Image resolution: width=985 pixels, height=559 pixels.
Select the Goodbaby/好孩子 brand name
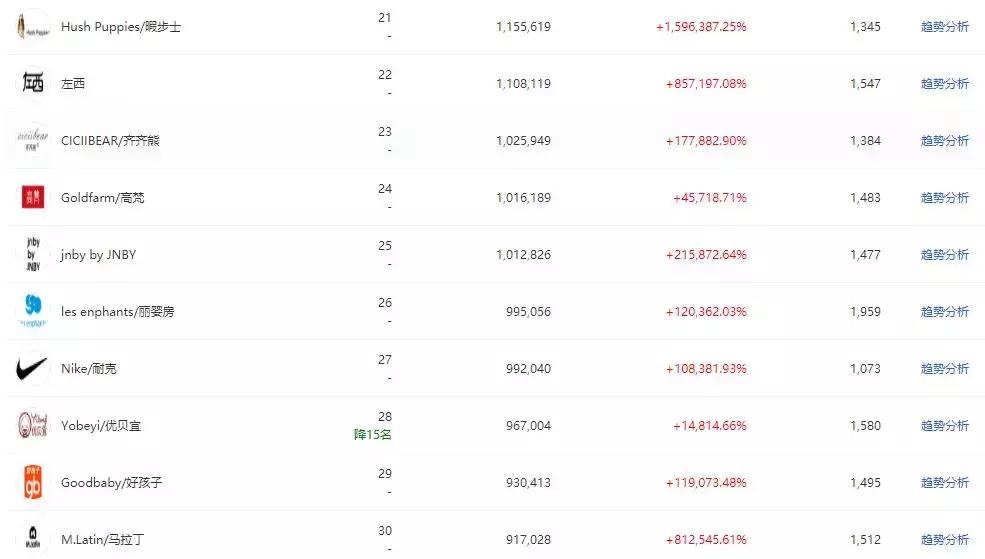pos(111,483)
